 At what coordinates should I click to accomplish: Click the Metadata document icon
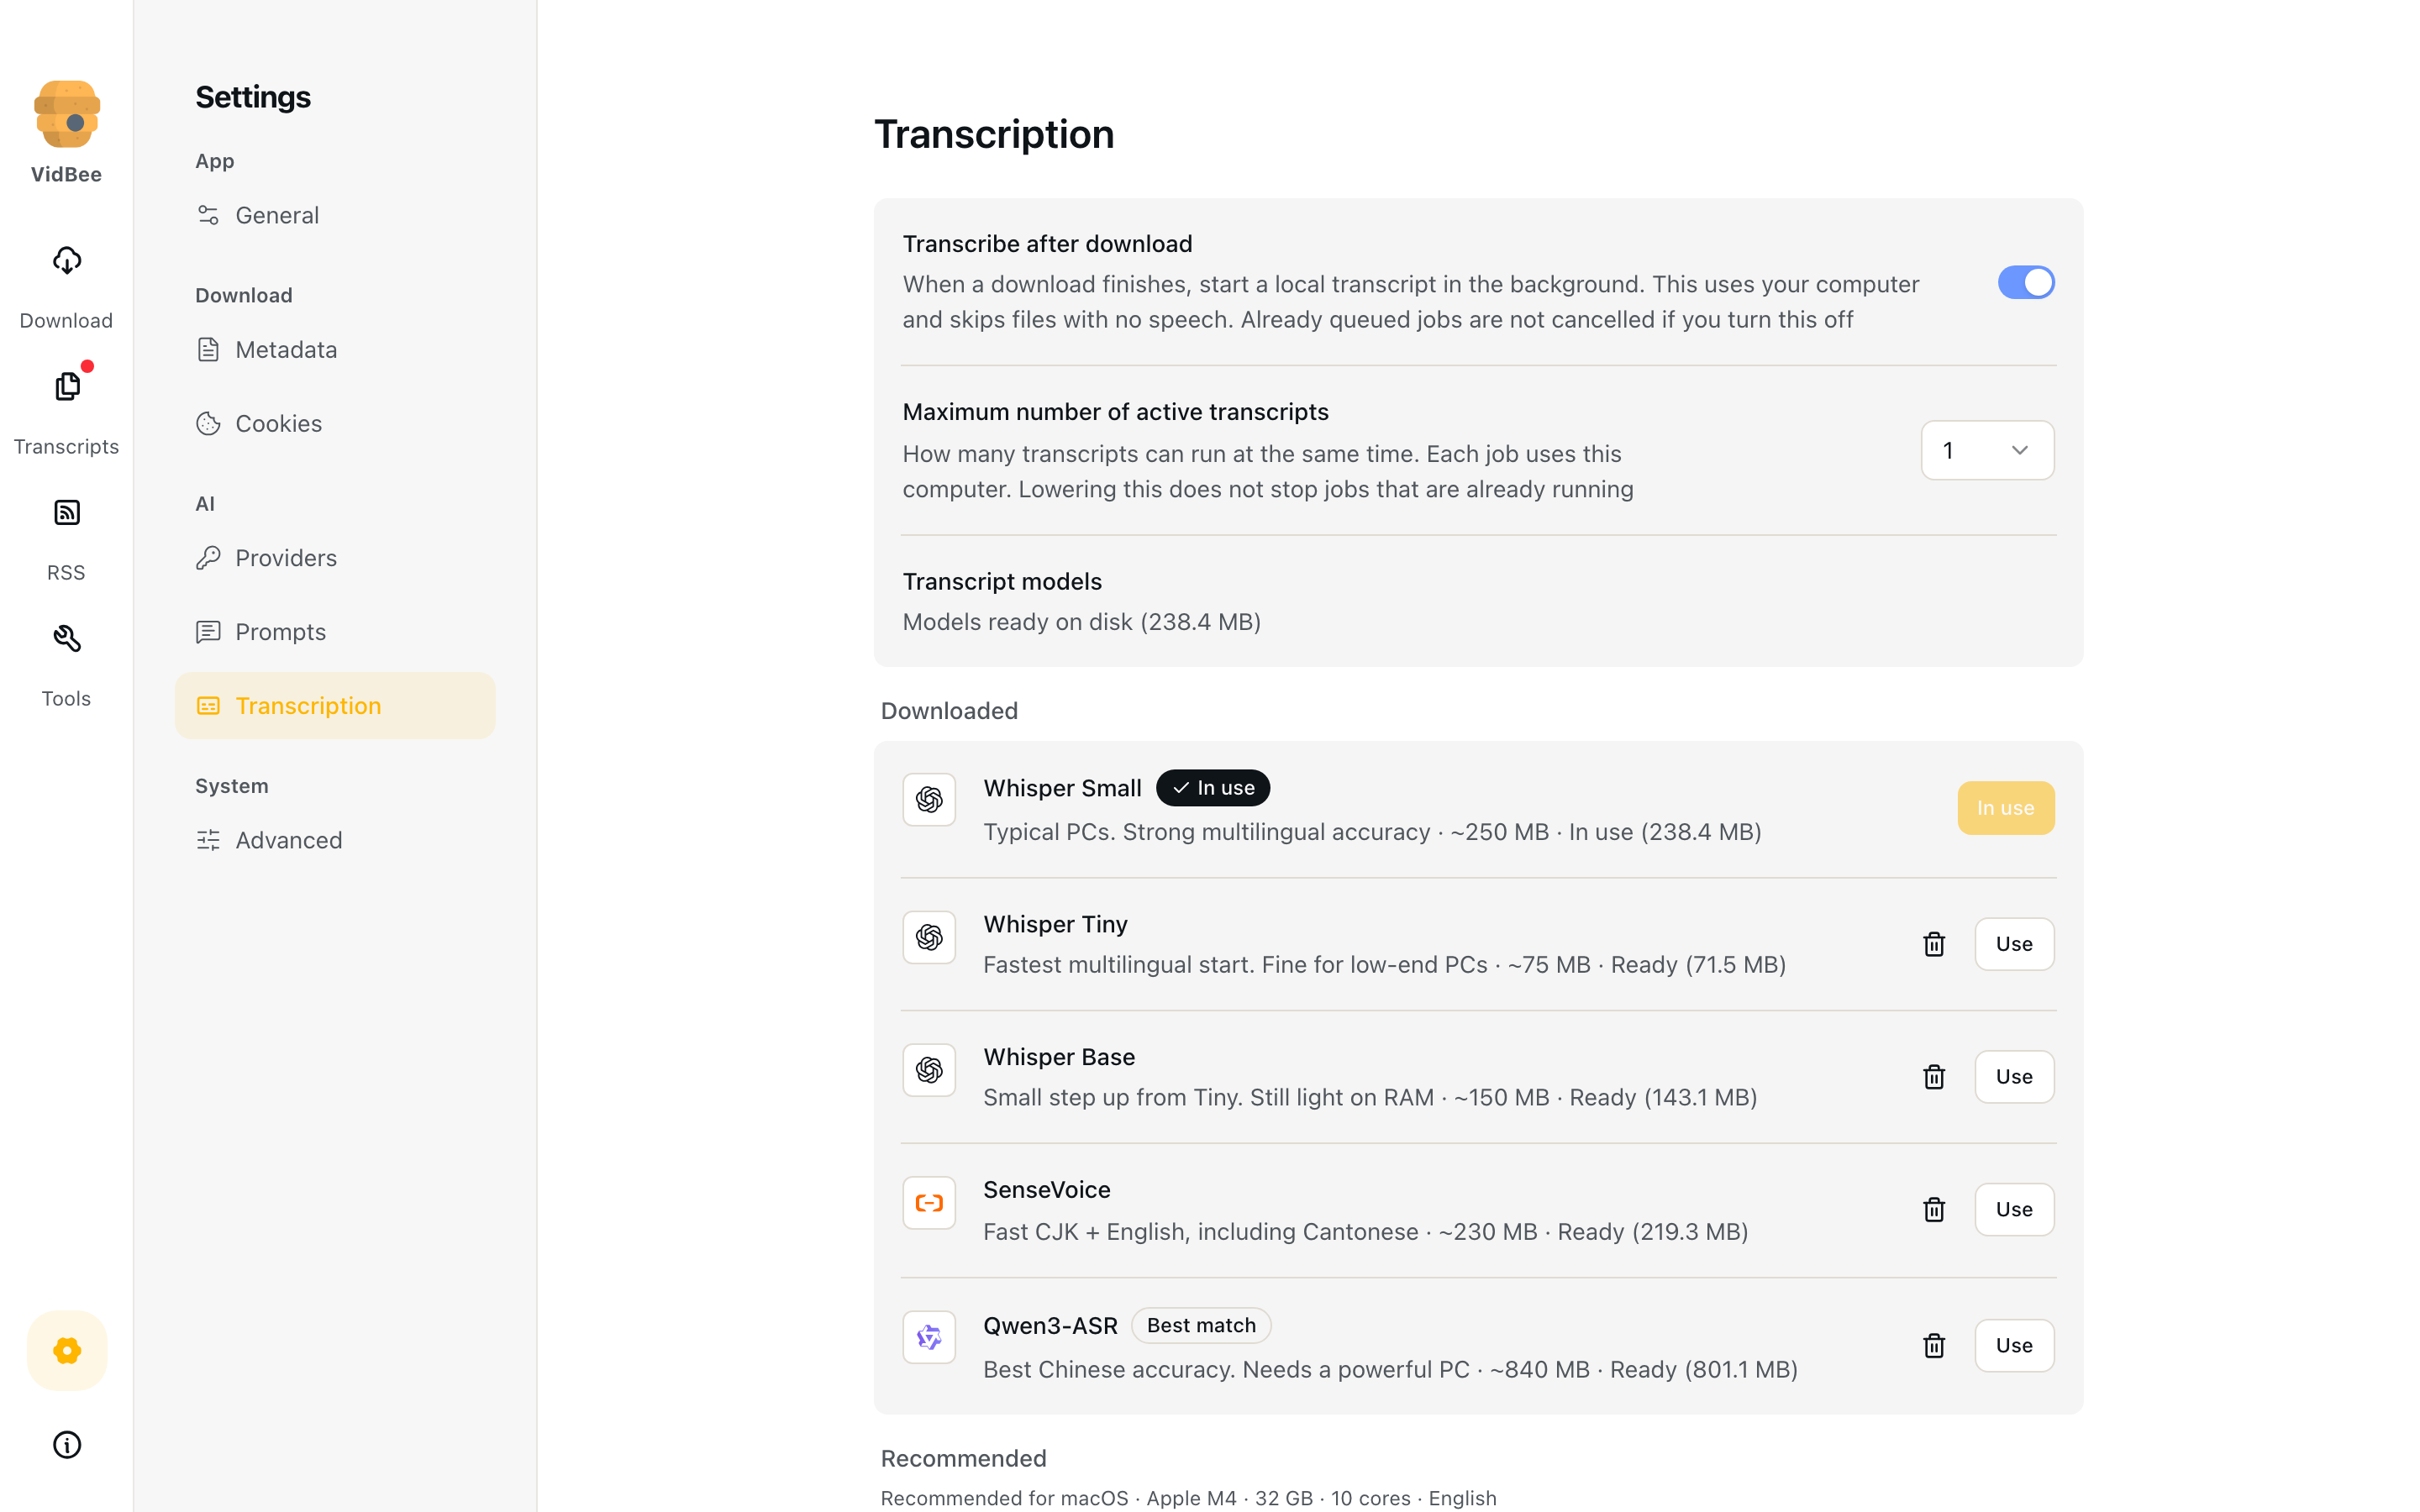pos(208,349)
